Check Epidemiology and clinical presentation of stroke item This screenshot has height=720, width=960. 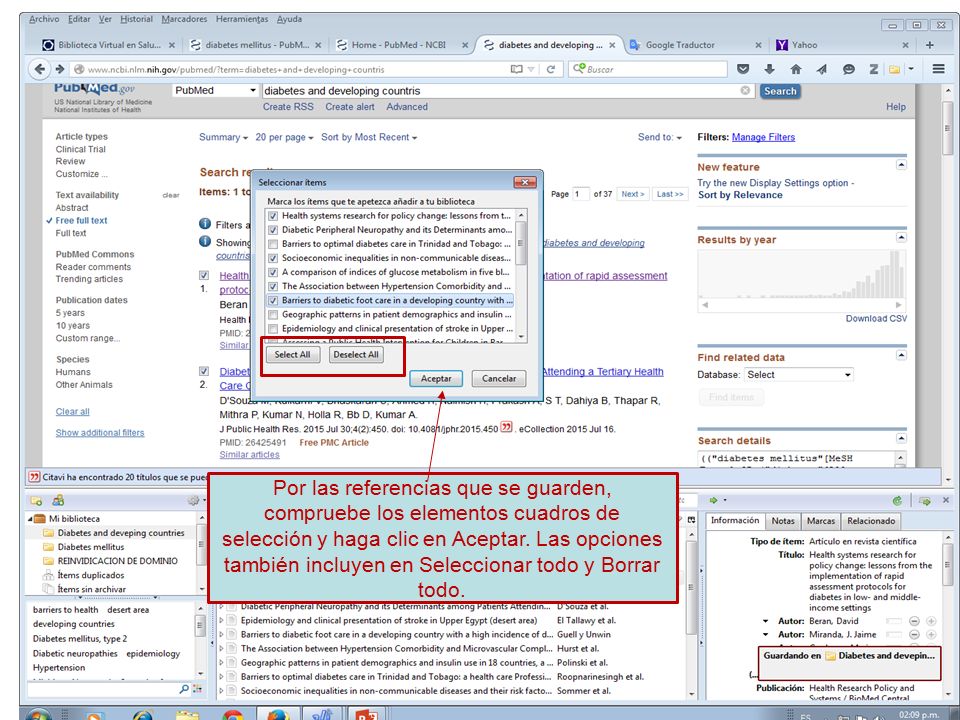pos(273,328)
